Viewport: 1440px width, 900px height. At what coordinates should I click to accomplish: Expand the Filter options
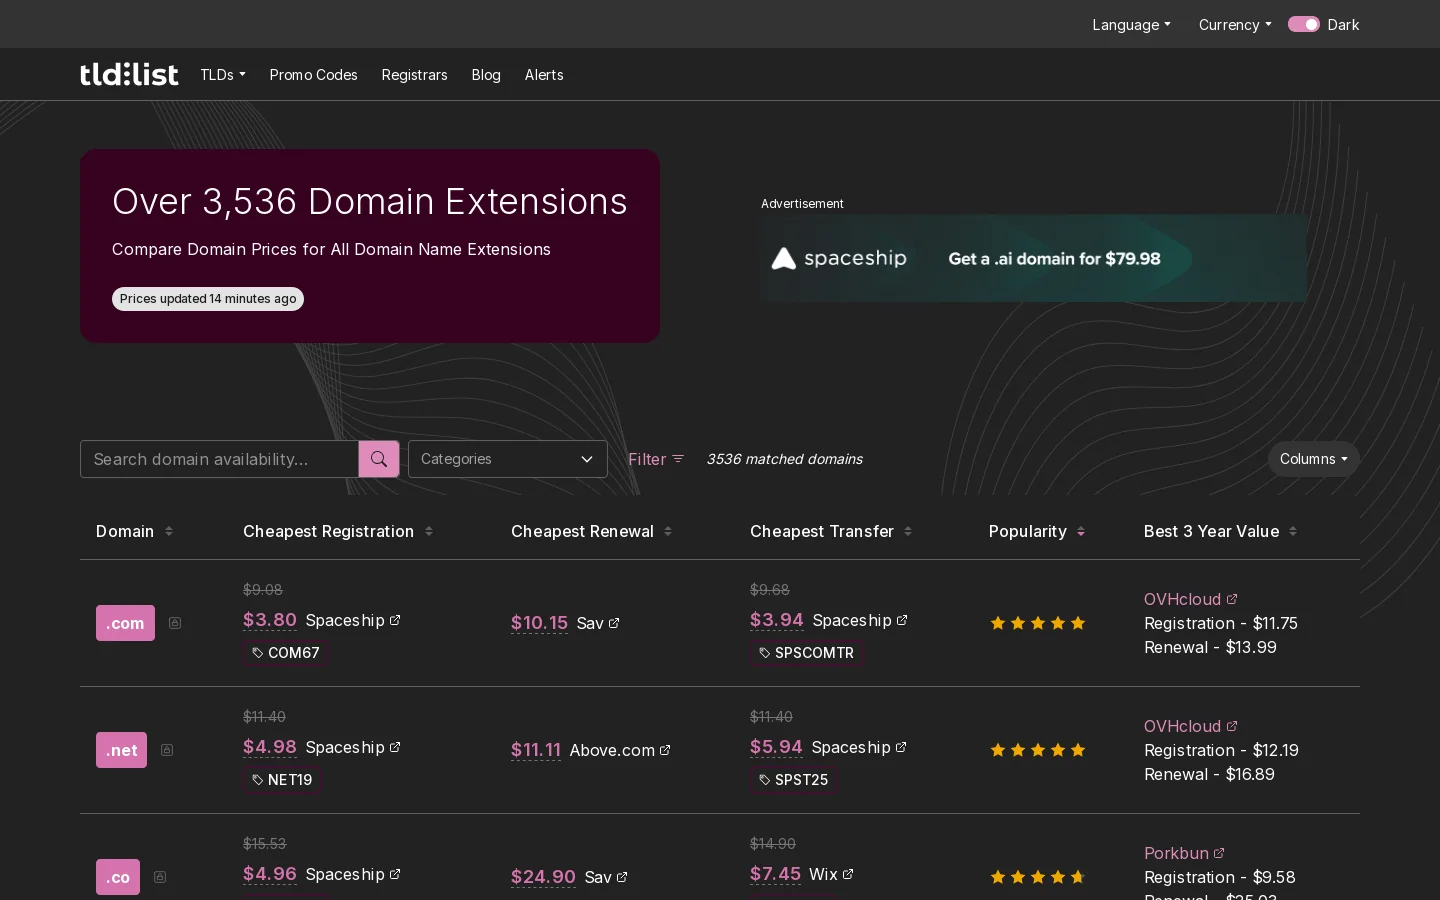click(656, 459)
